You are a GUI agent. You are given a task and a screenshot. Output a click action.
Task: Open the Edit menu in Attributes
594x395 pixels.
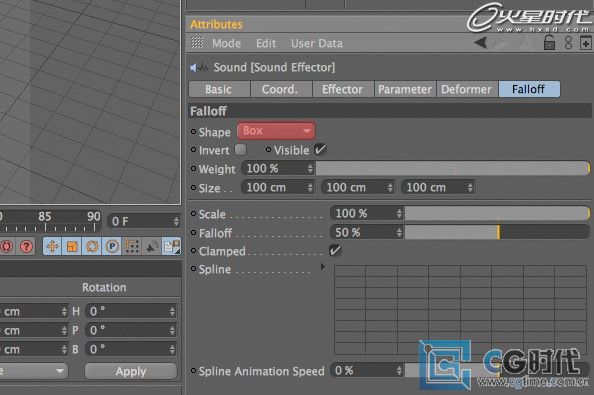pyautogui.click(x=266, y=43)
